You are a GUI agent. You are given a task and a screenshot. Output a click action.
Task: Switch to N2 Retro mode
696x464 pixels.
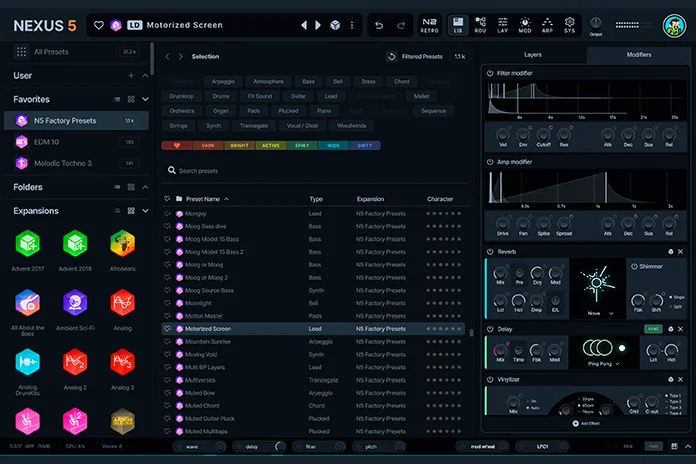point(429,25)
